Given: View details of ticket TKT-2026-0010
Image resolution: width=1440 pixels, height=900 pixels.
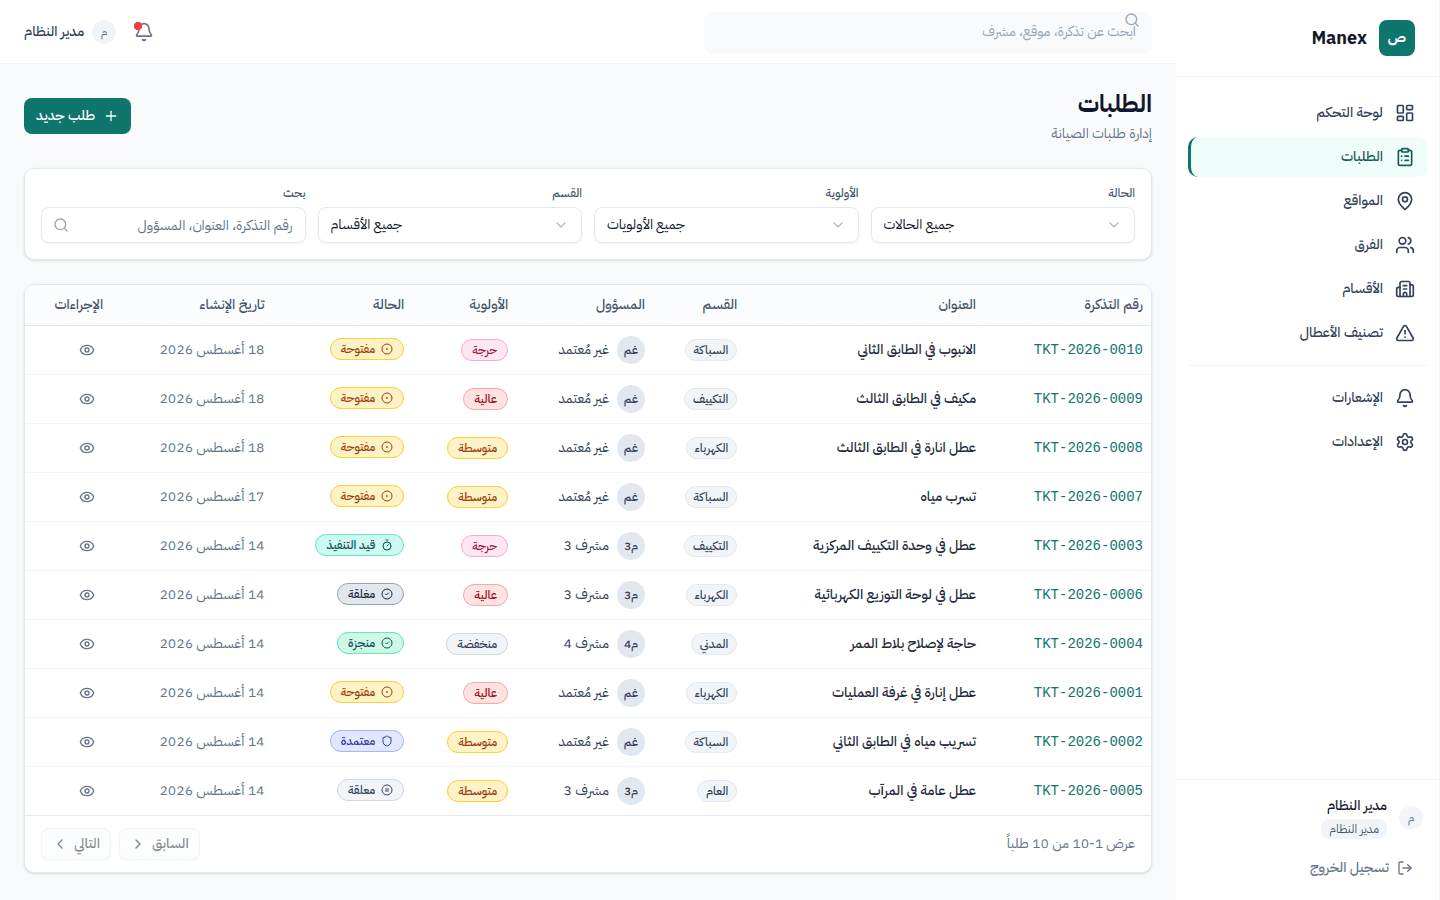Looking at the screenshot, I should (87, 350).
